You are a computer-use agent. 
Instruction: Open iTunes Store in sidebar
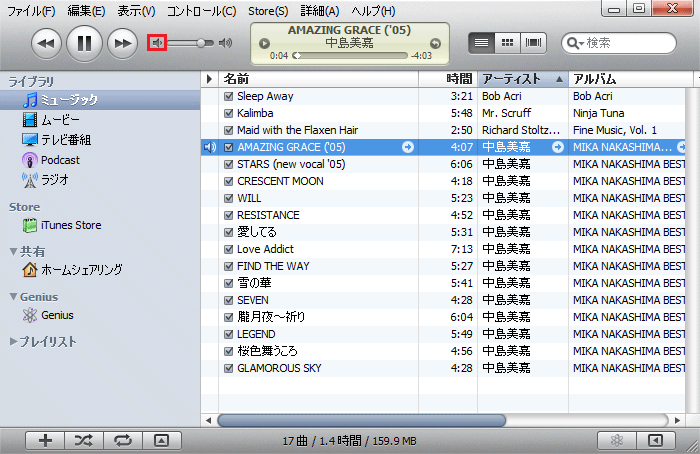[x=70, y=225]
